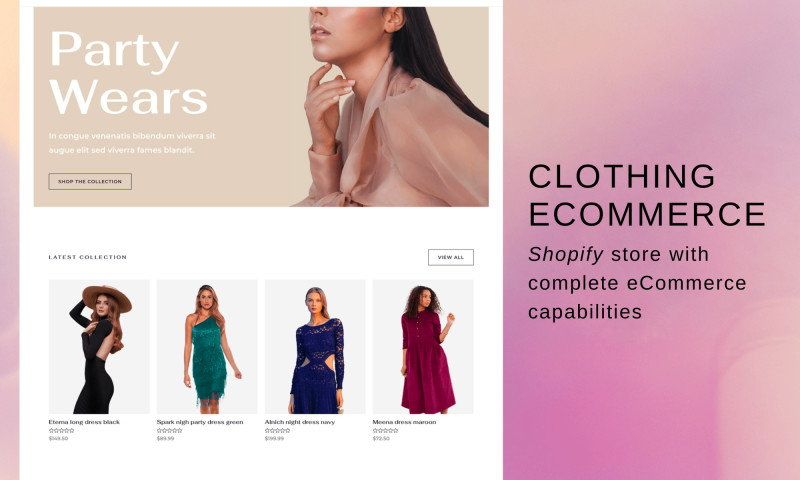Open the Spark nigh party dress green link
The width and height of the screenshot is (800, 480).
click(x=200, y=422)
